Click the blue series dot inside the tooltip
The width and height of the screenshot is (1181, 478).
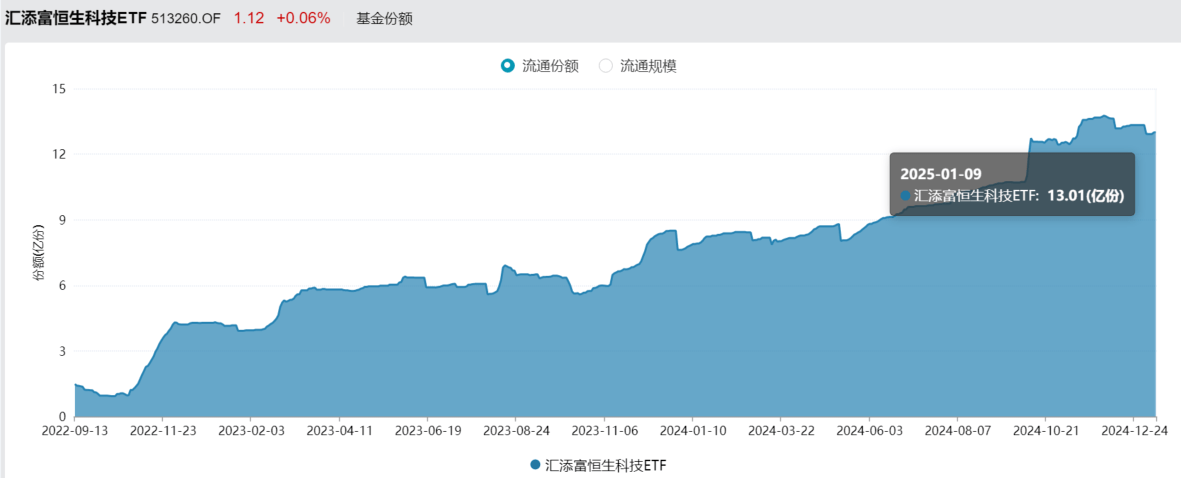905,196
